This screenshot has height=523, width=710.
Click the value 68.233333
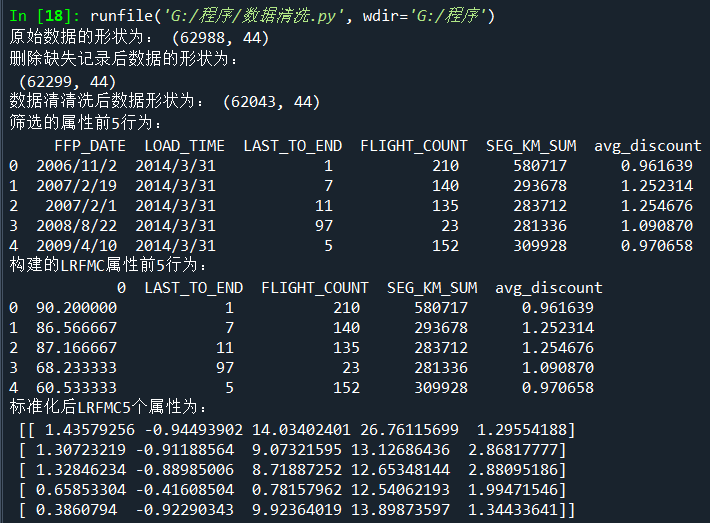point(77,368)
